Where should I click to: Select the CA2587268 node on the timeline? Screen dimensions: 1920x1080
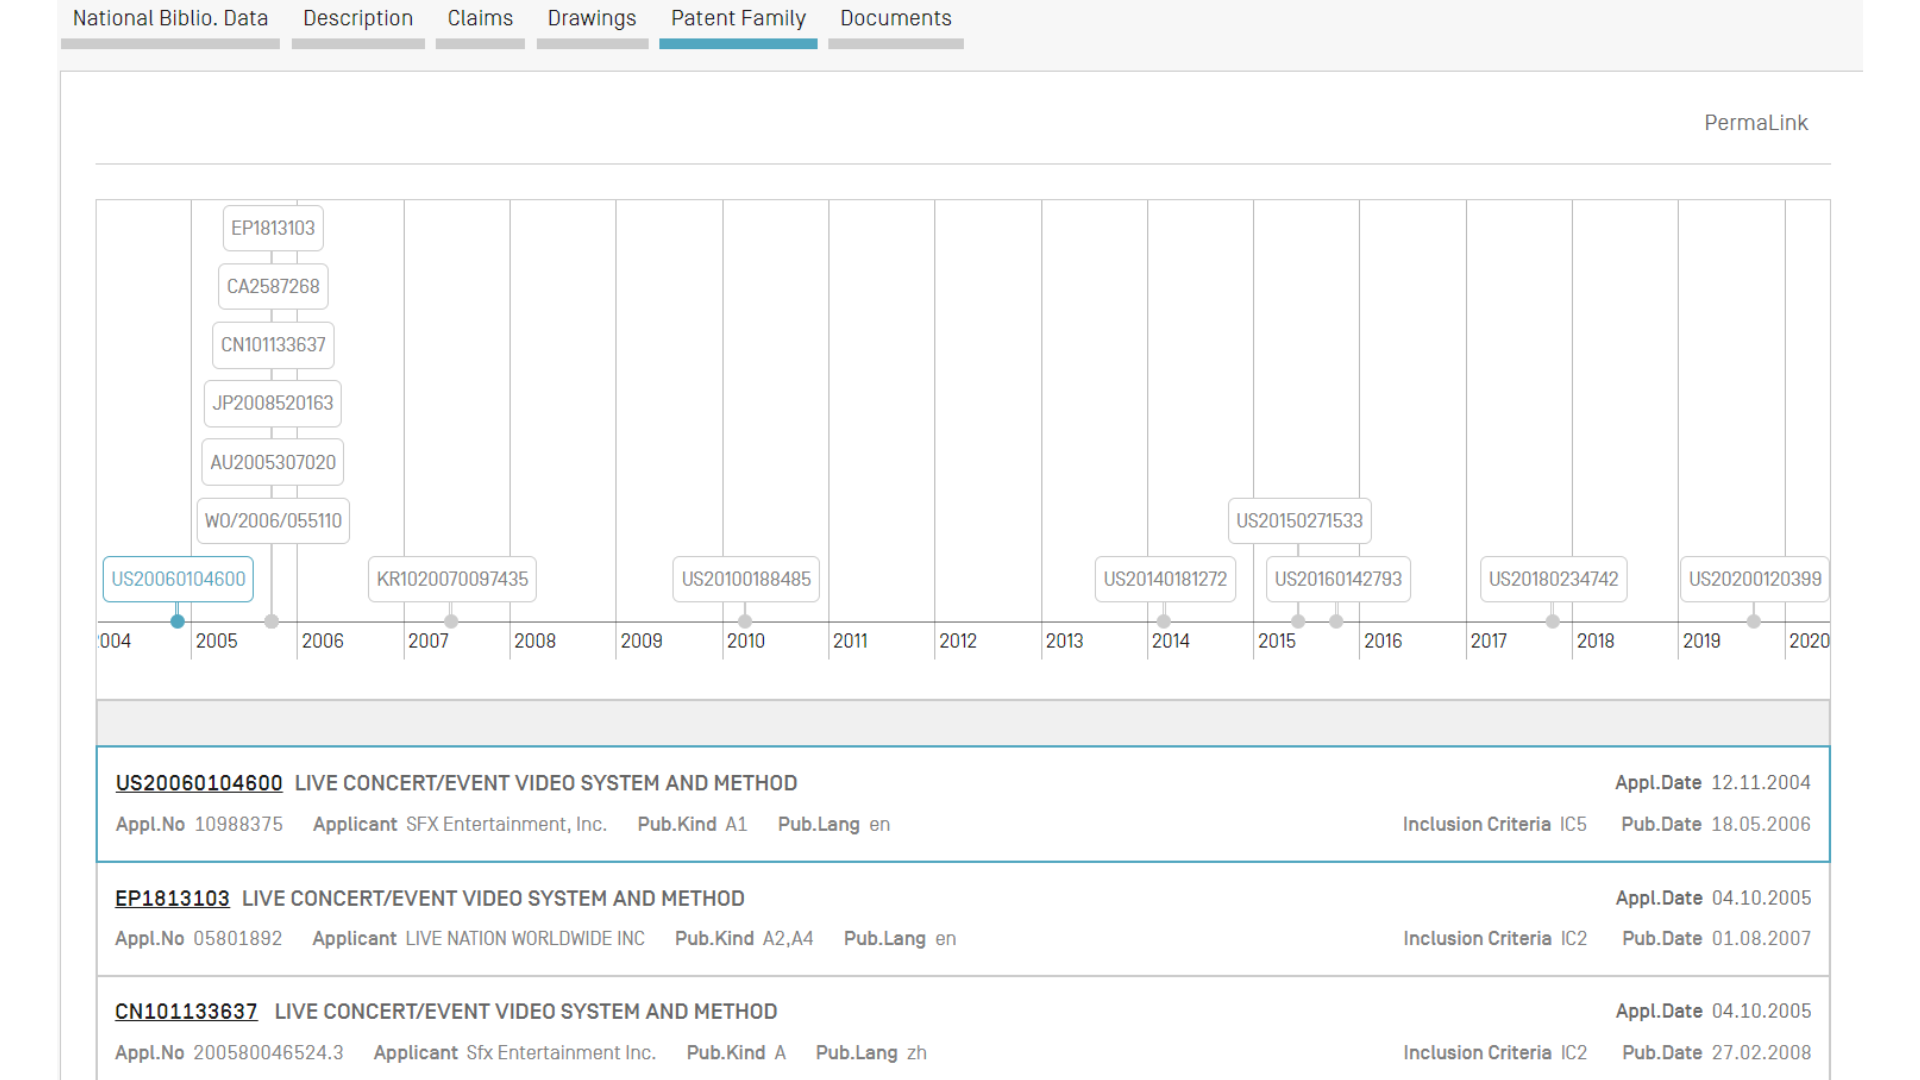coord(272,286)
